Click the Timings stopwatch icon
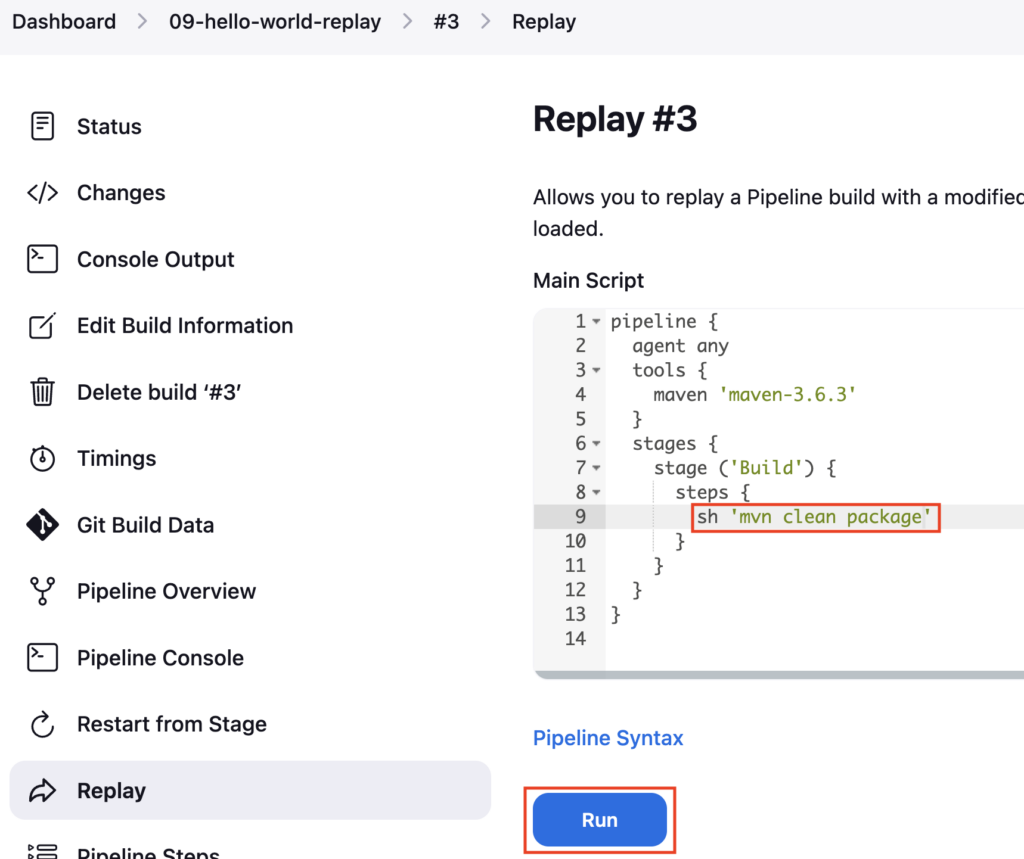1024x859 pixels. pyautogui.click(x=42, y=458)
